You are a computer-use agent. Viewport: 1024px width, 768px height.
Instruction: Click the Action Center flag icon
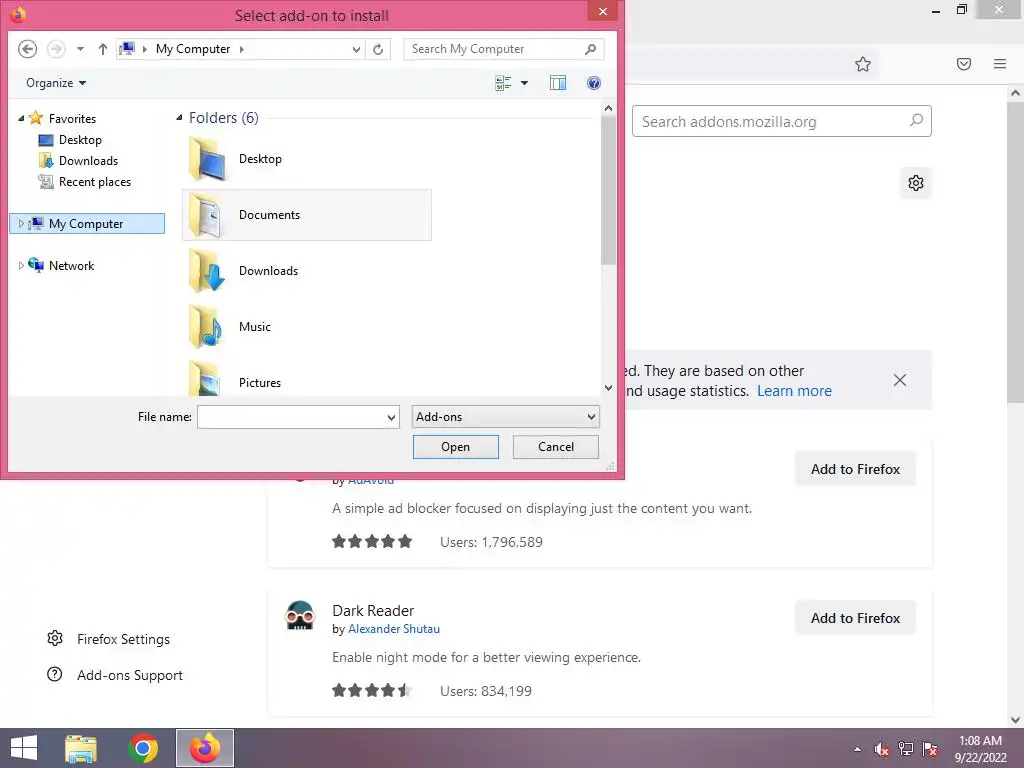point(930,749)
